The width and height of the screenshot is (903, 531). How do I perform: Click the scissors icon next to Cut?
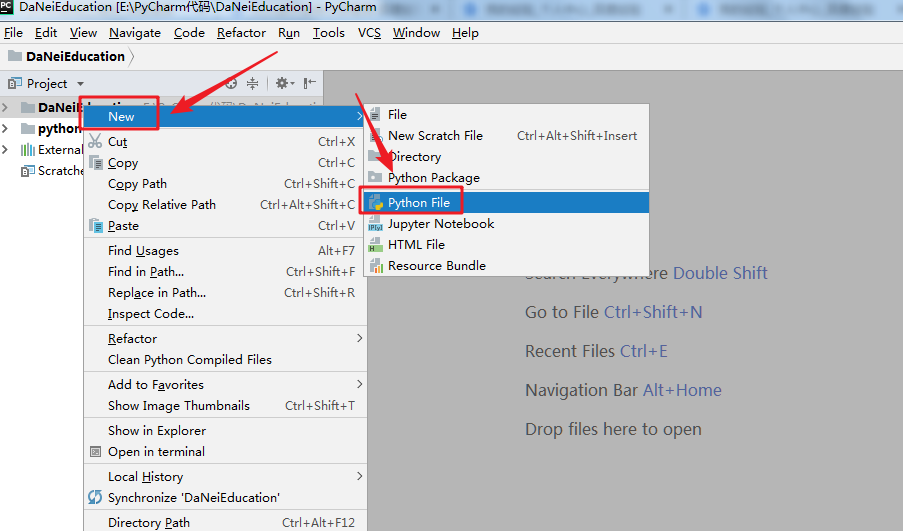point(95,141)
